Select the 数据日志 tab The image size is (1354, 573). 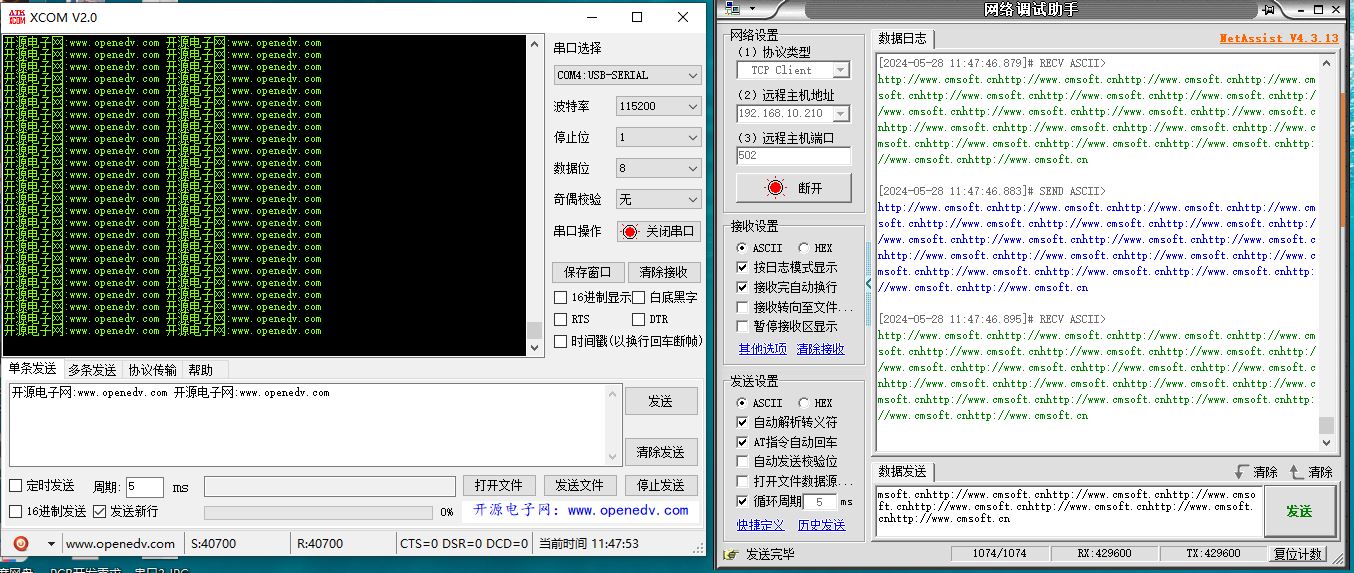(902, 39)
